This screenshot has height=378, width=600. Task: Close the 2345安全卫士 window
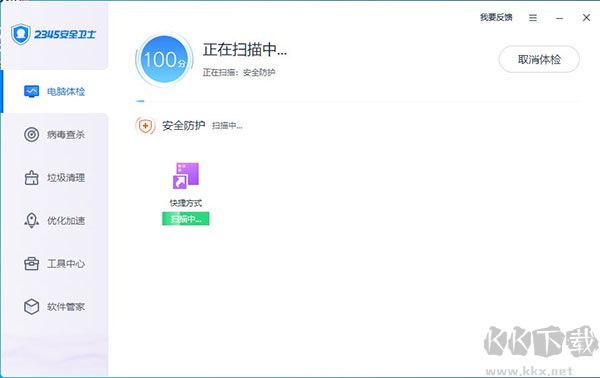tap(586, 18)
